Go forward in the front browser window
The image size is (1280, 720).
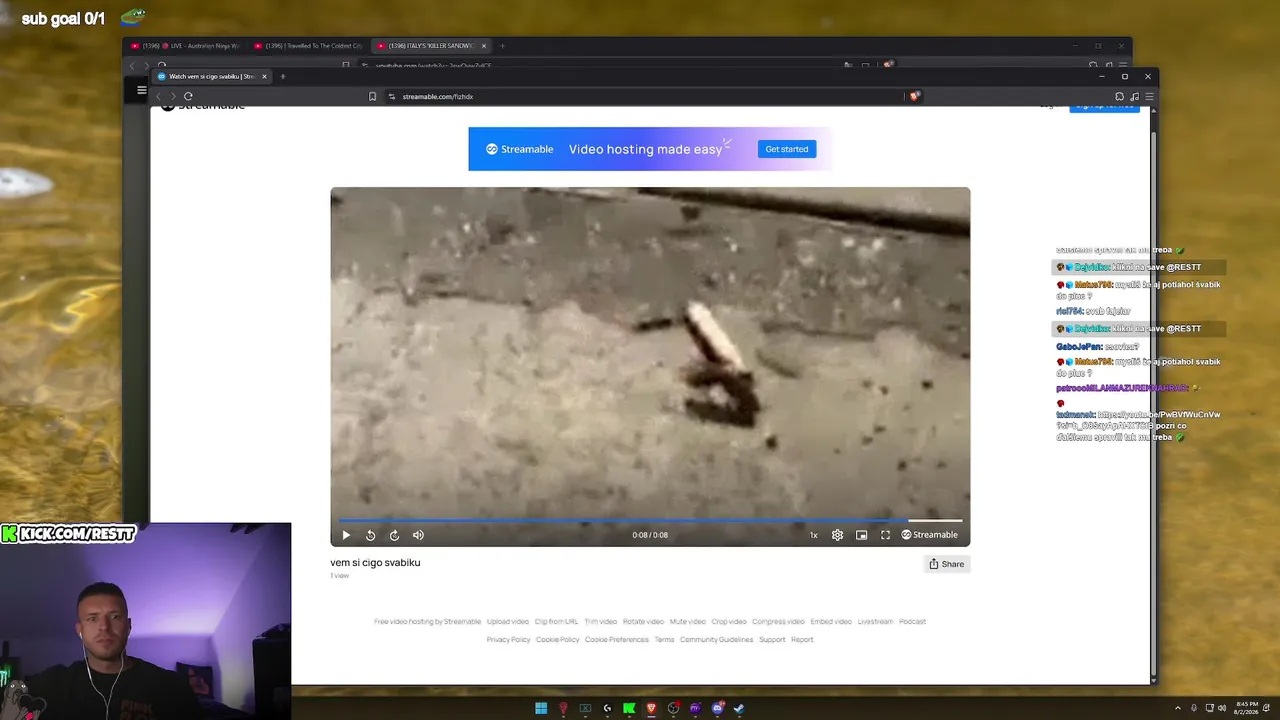(172, 96)
